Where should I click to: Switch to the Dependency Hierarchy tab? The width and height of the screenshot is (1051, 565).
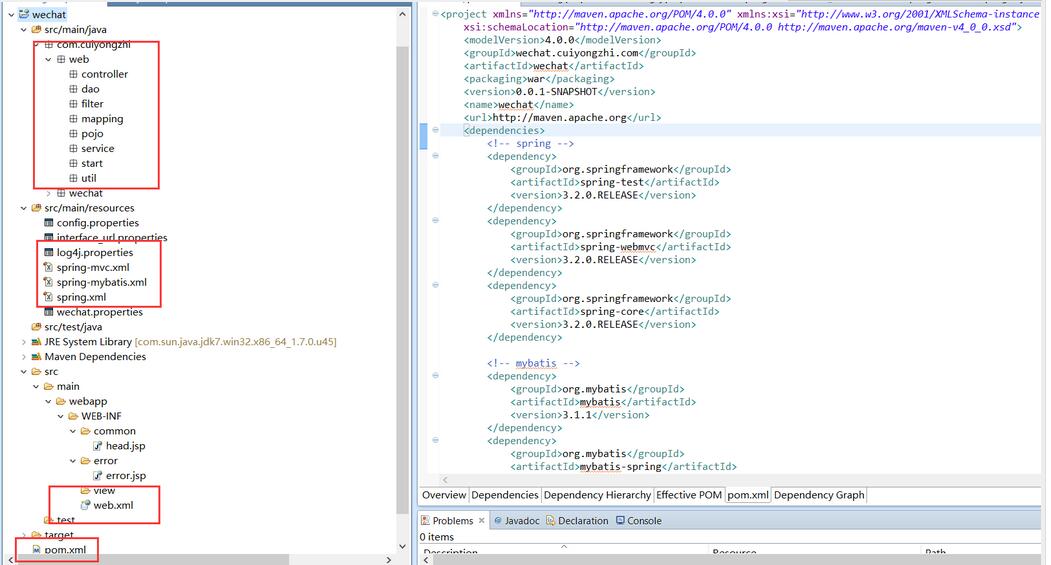point(597,495)
